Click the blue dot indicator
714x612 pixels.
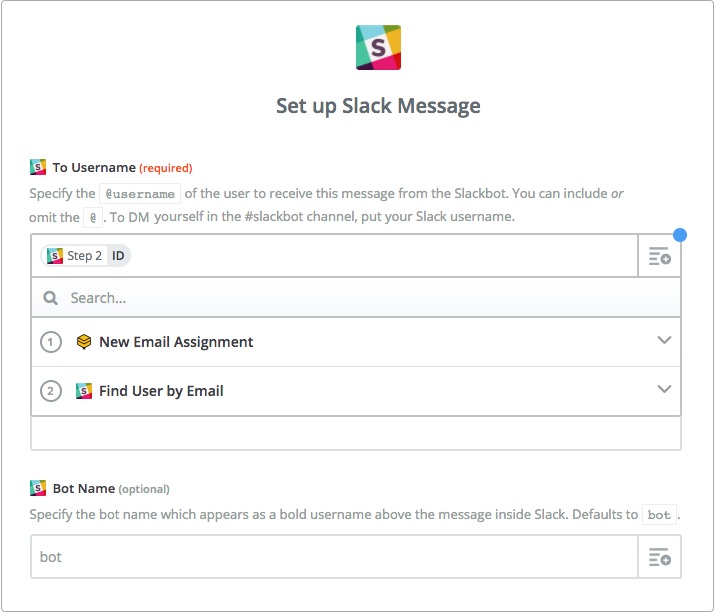coord(680,235)
